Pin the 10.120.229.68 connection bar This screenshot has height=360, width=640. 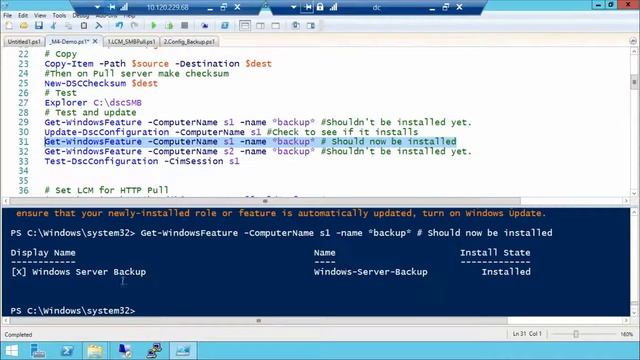pyautogui.click(x=112, y=7)
